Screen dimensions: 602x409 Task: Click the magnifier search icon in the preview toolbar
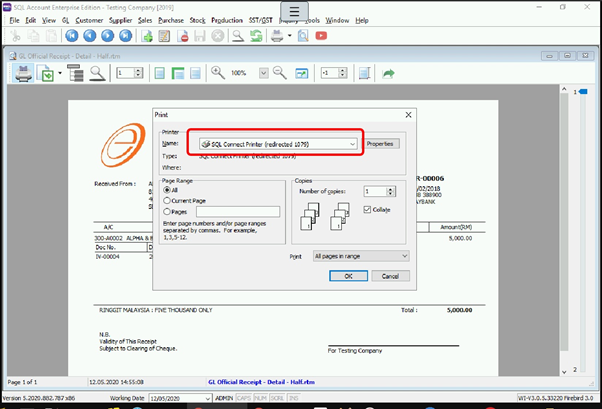pos(98,74)
